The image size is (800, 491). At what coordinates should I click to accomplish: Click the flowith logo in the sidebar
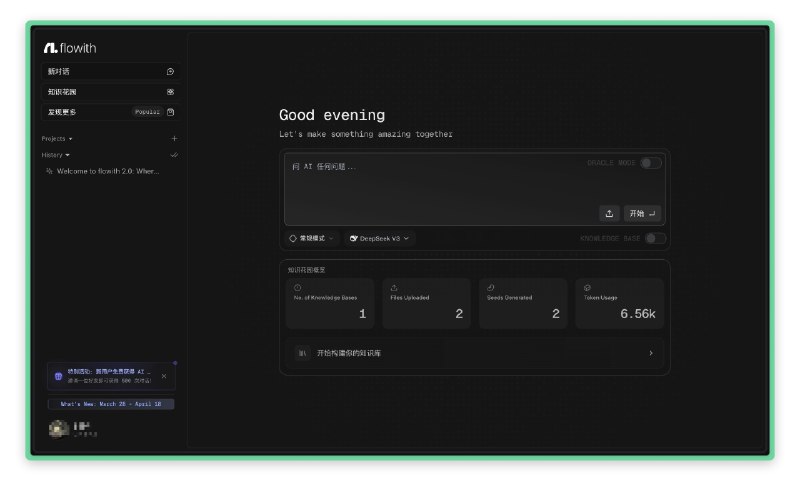pos(70,48)
